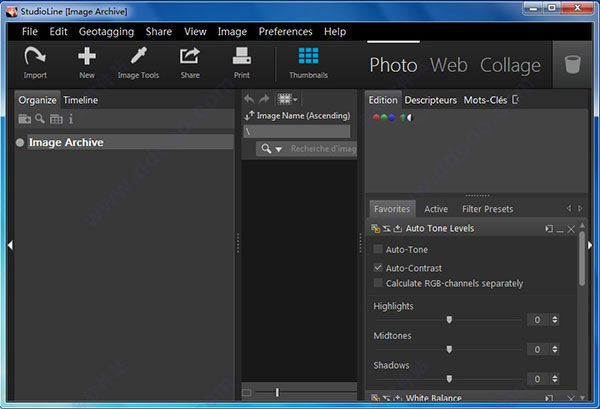Screen dimensions: 600x409
Task: Adjust the Midtones value stepper
Action: click(x=555, y=349)
